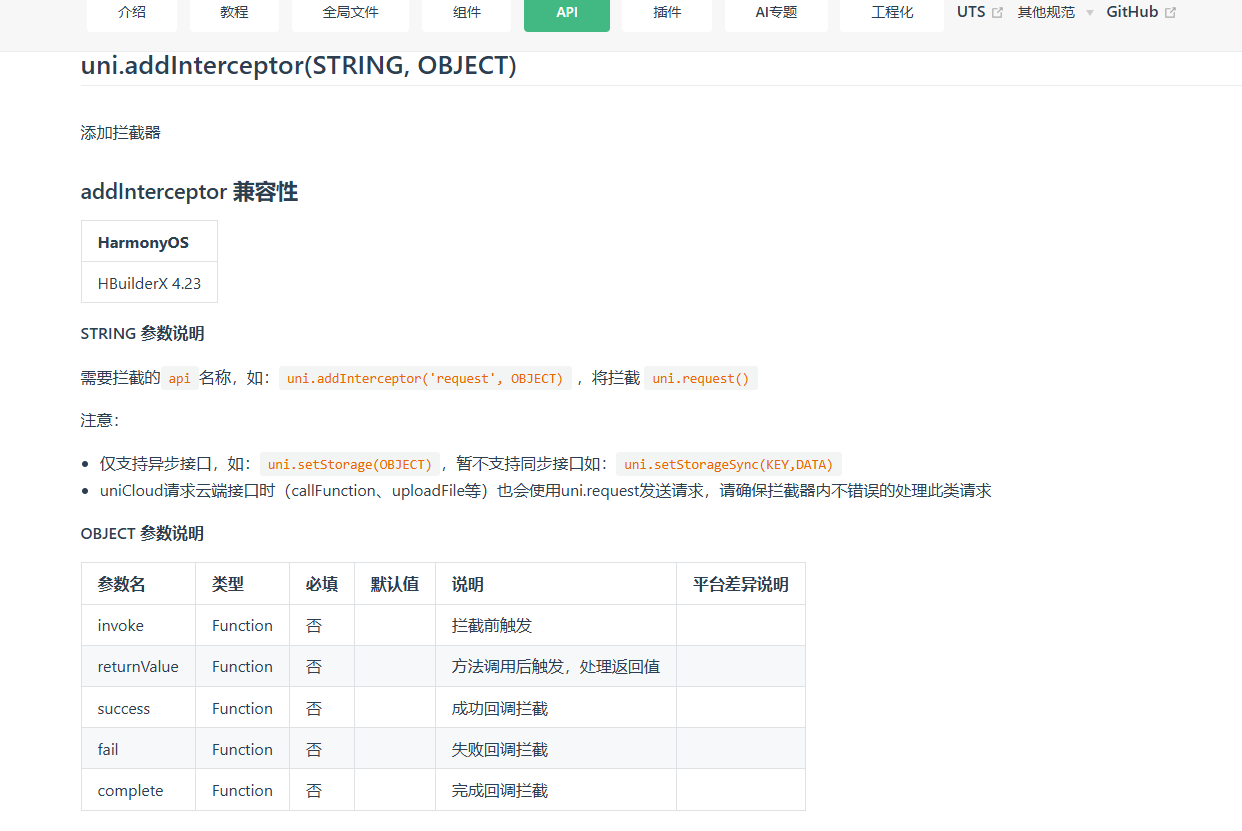Open the 介绍 navigation tab

(x=132, y=13)
